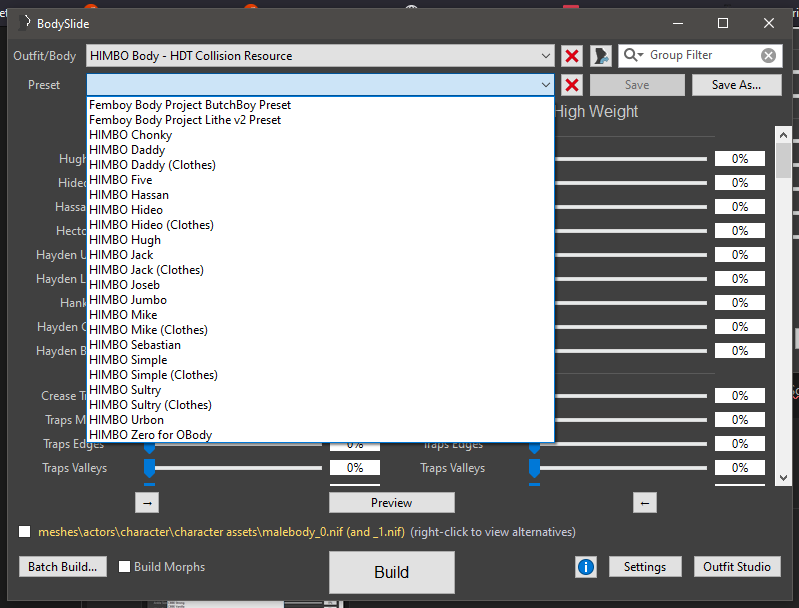Edit low weight Traps Valleys percent field
799x608 pixels.
(x=355, y=468)
